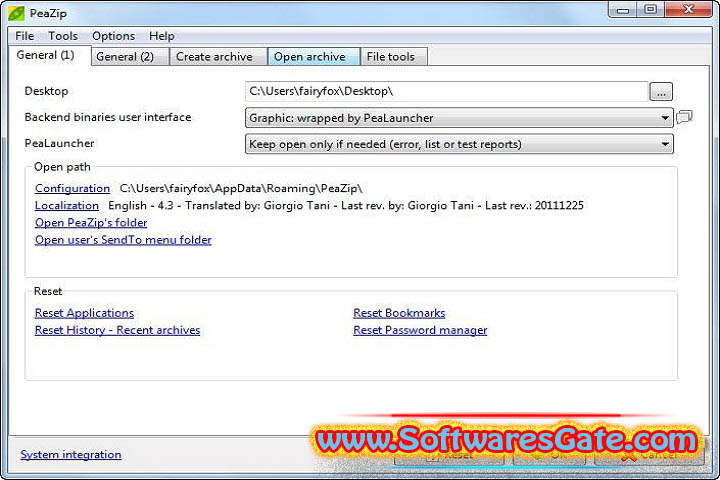The width and height of the screenshot is (720, 480).
Task: Open the Help menu
Action: pos(162,36)
